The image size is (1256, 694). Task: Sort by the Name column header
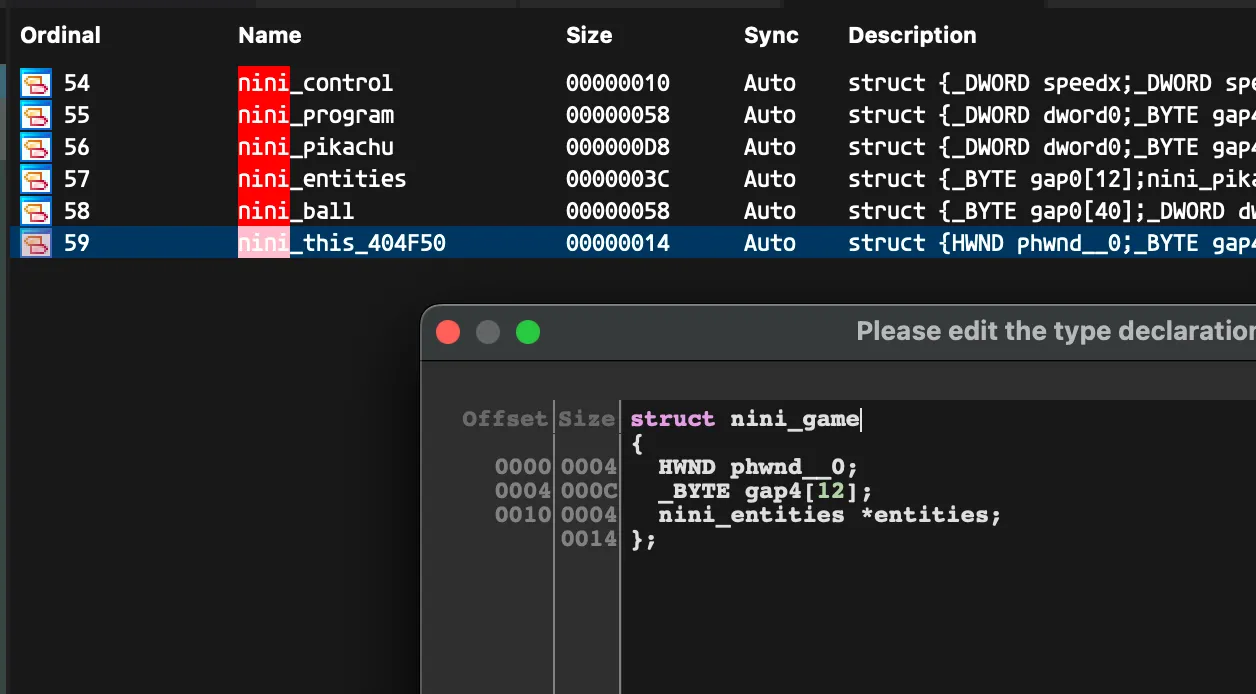270,35
